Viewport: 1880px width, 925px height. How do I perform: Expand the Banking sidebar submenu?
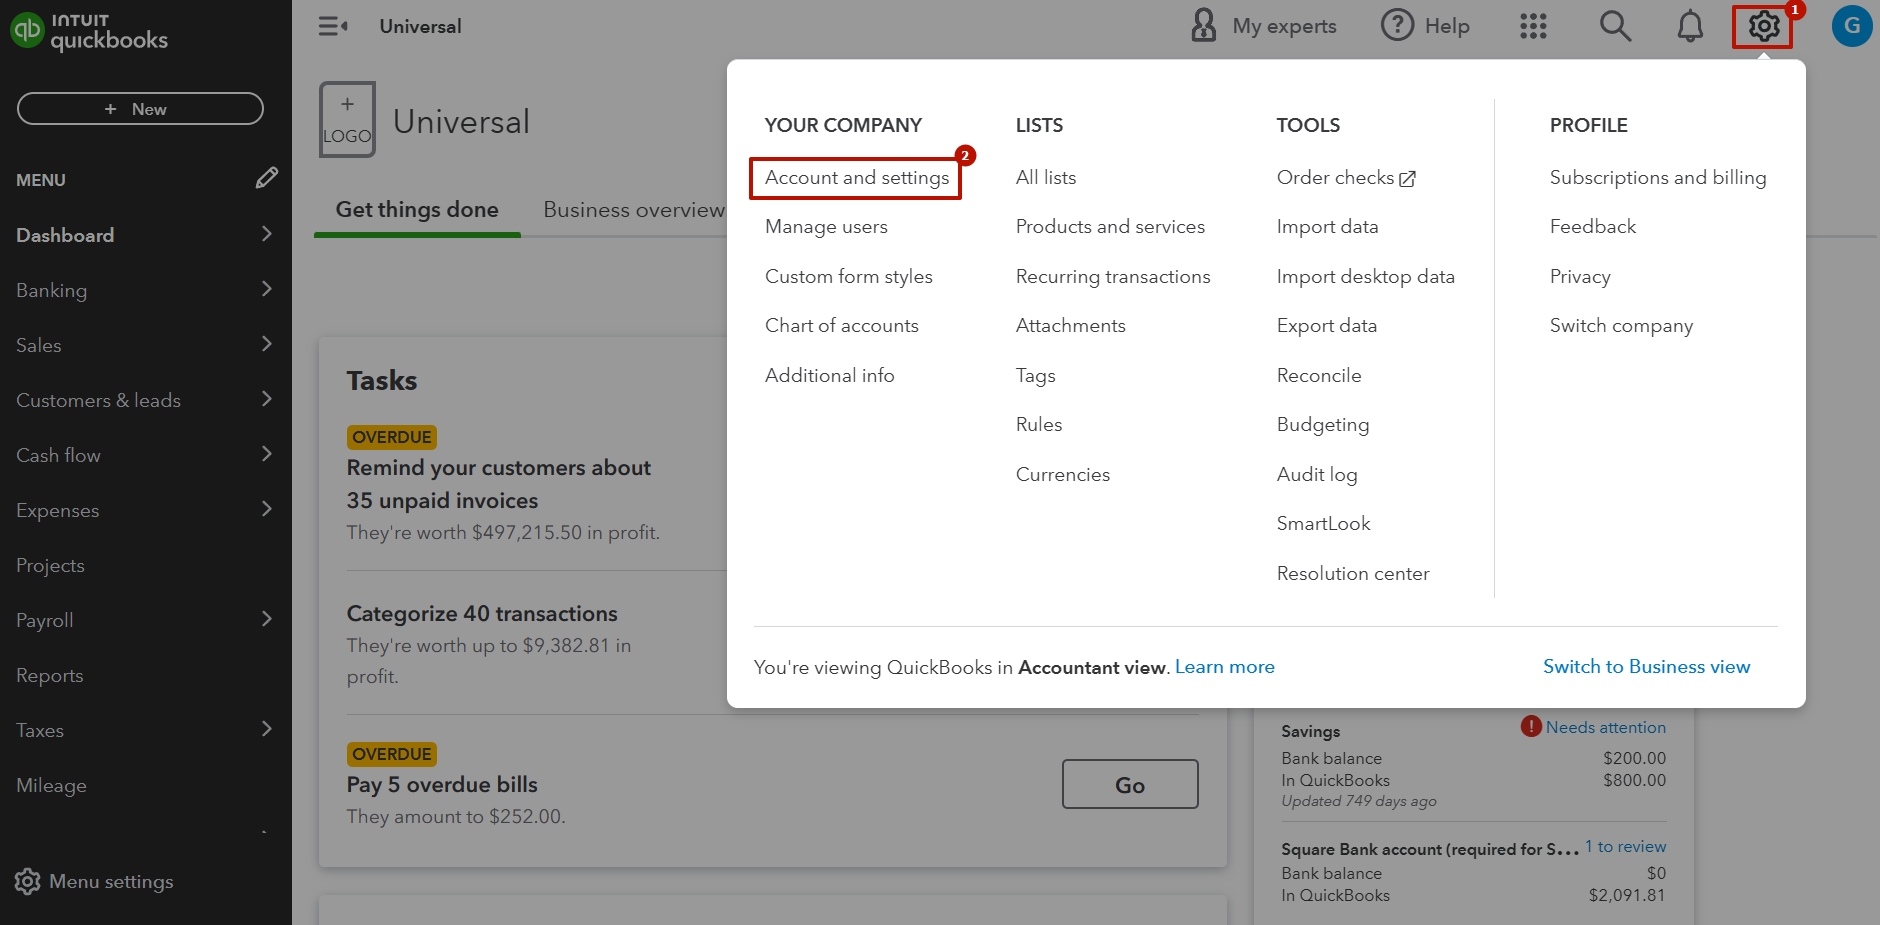tap(266, 289)
